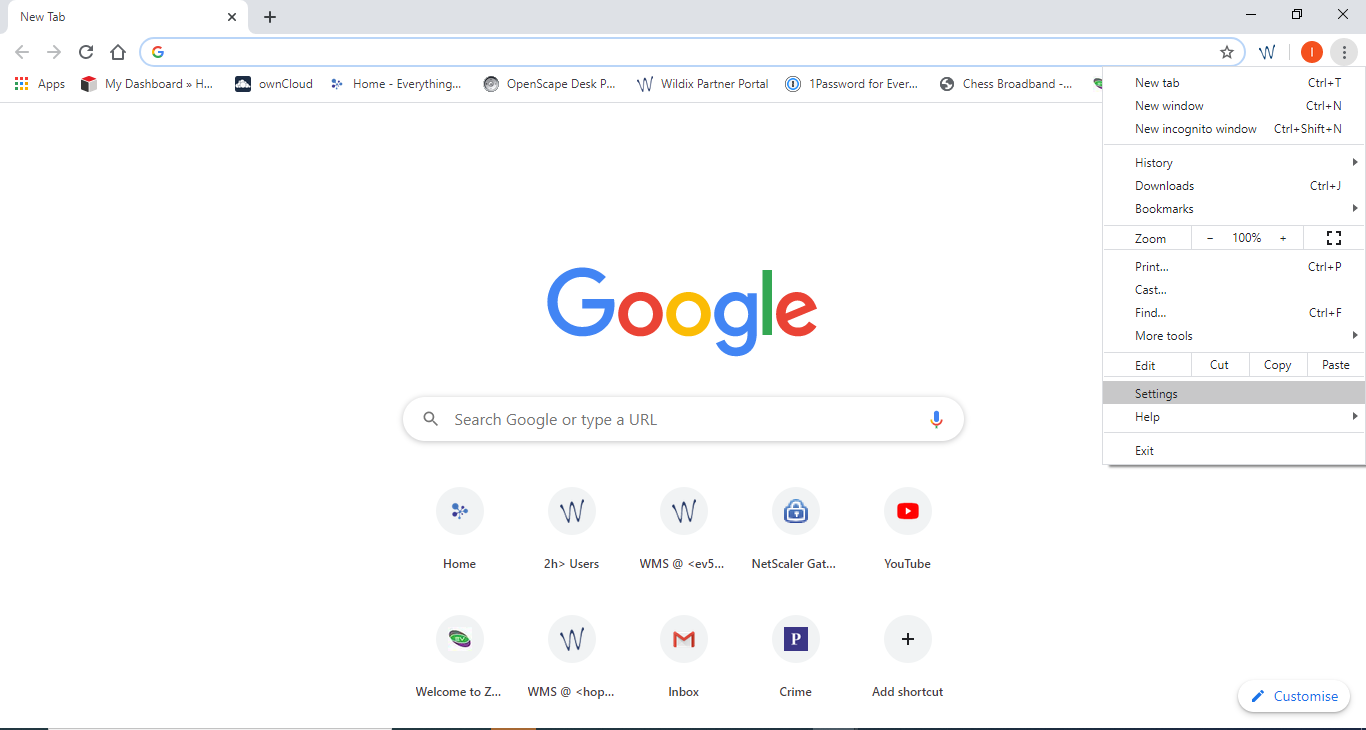Open the ownCloud bookmark

coord(273,84)
